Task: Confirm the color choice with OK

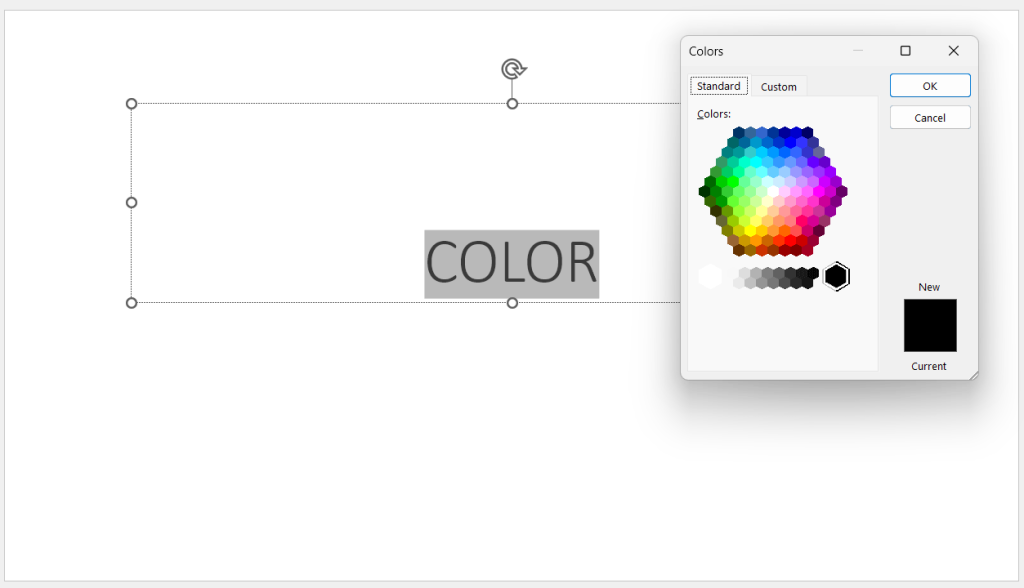Action: click(x=929, y=85)
